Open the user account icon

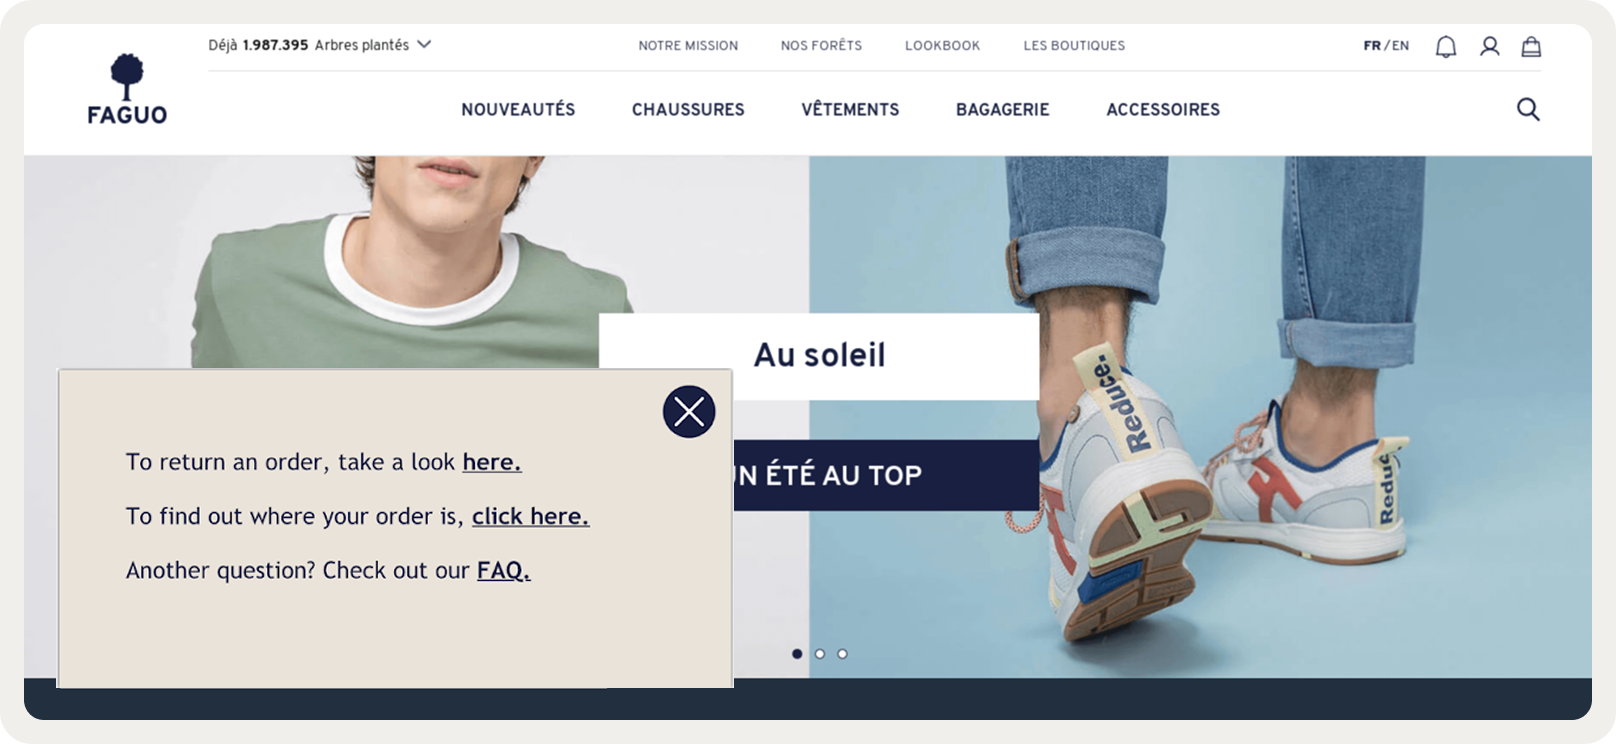(x=1490, y=46)
